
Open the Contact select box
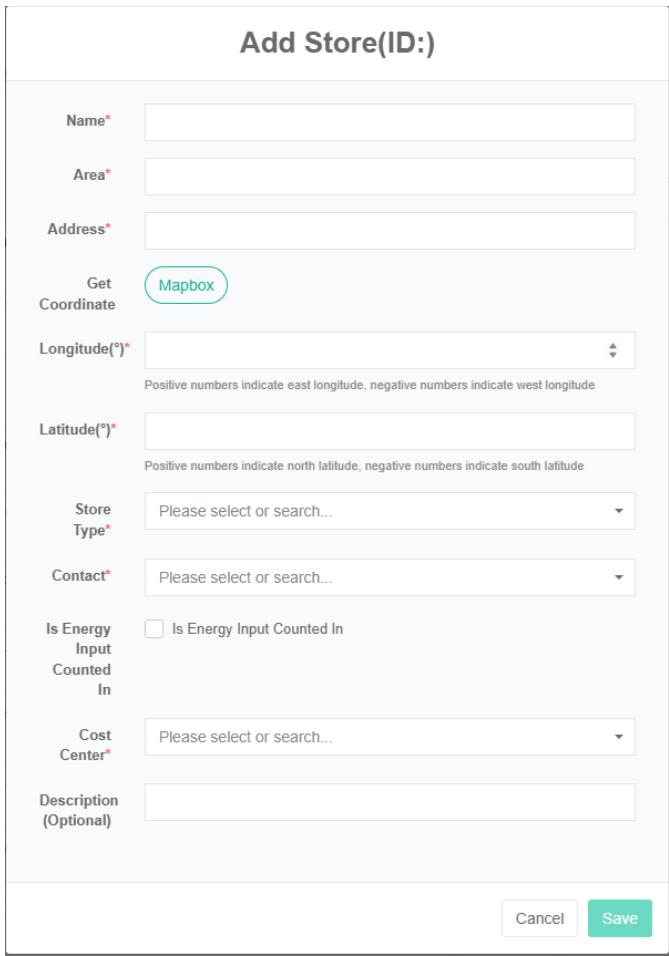pos(380,577)
